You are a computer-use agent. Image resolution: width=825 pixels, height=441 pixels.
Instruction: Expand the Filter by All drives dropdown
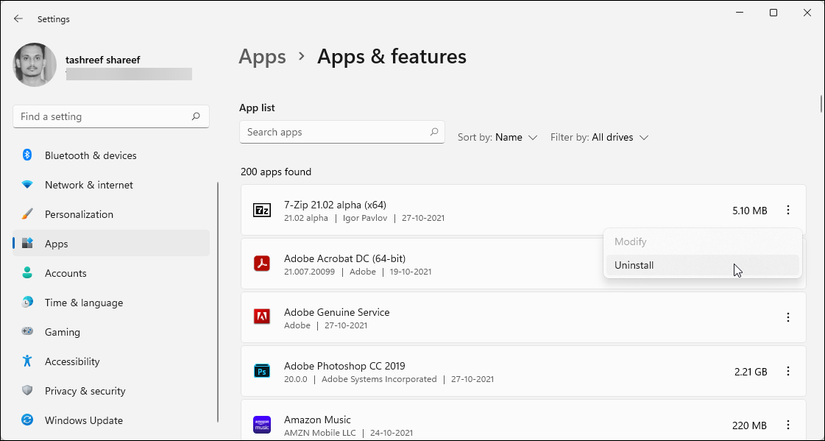click(x=600, y=137)
